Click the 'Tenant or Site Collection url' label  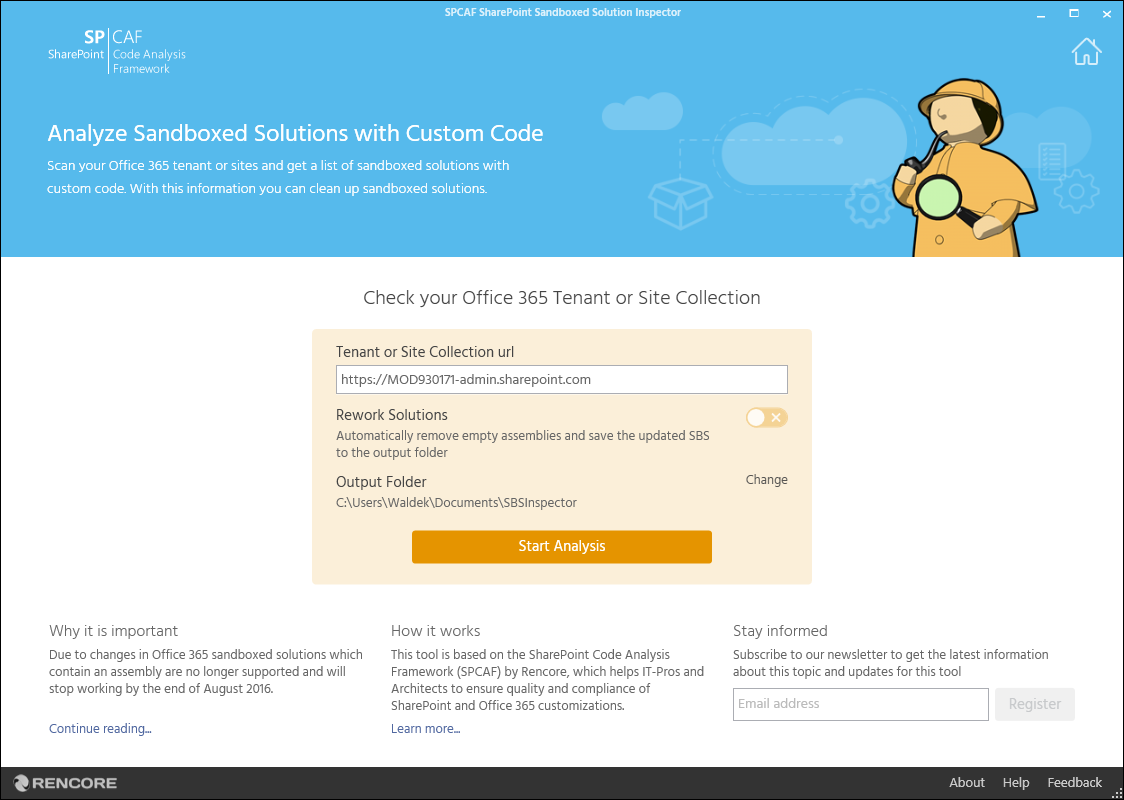pyautogui.click(x=424, y=352)
